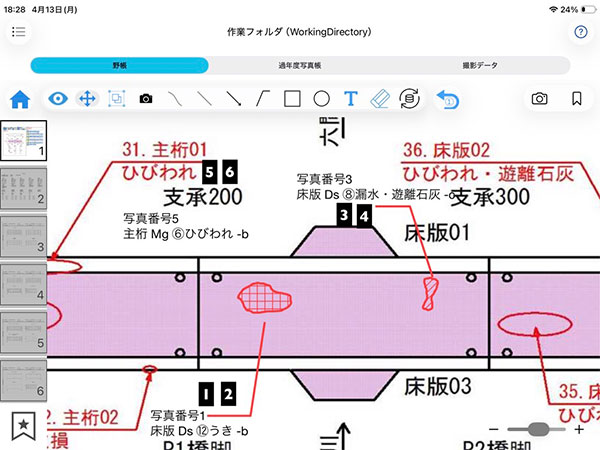Zoom in with the plus button
600x450 pixels.
click(x=579, y=429)
